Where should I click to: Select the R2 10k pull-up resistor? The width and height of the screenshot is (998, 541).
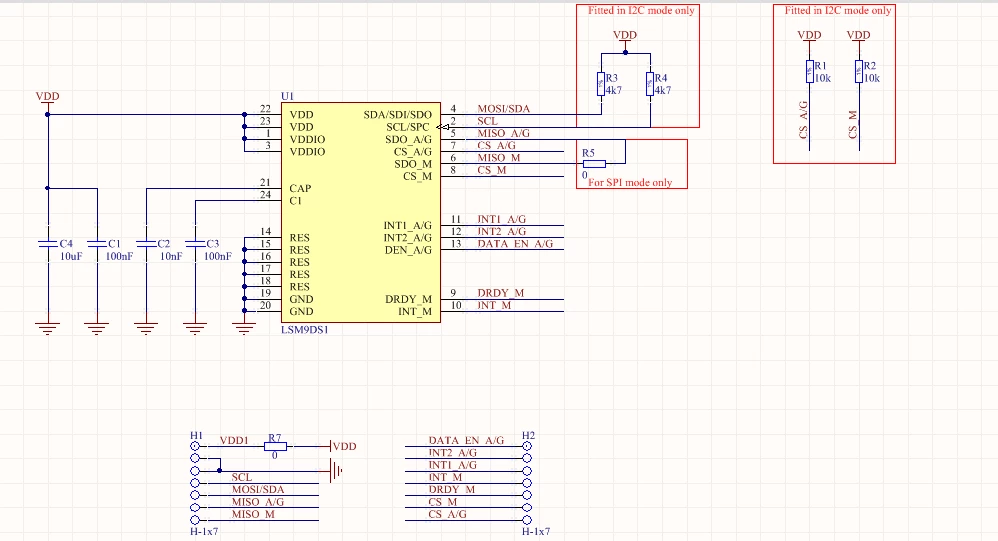(x=859, y=71)
